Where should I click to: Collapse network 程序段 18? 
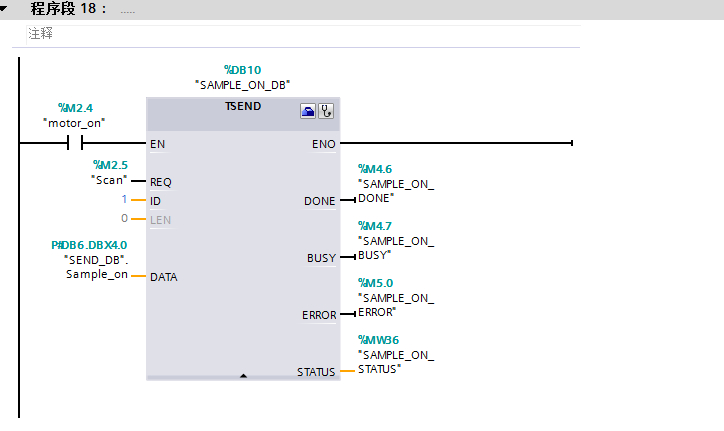[x=8, y=9]
